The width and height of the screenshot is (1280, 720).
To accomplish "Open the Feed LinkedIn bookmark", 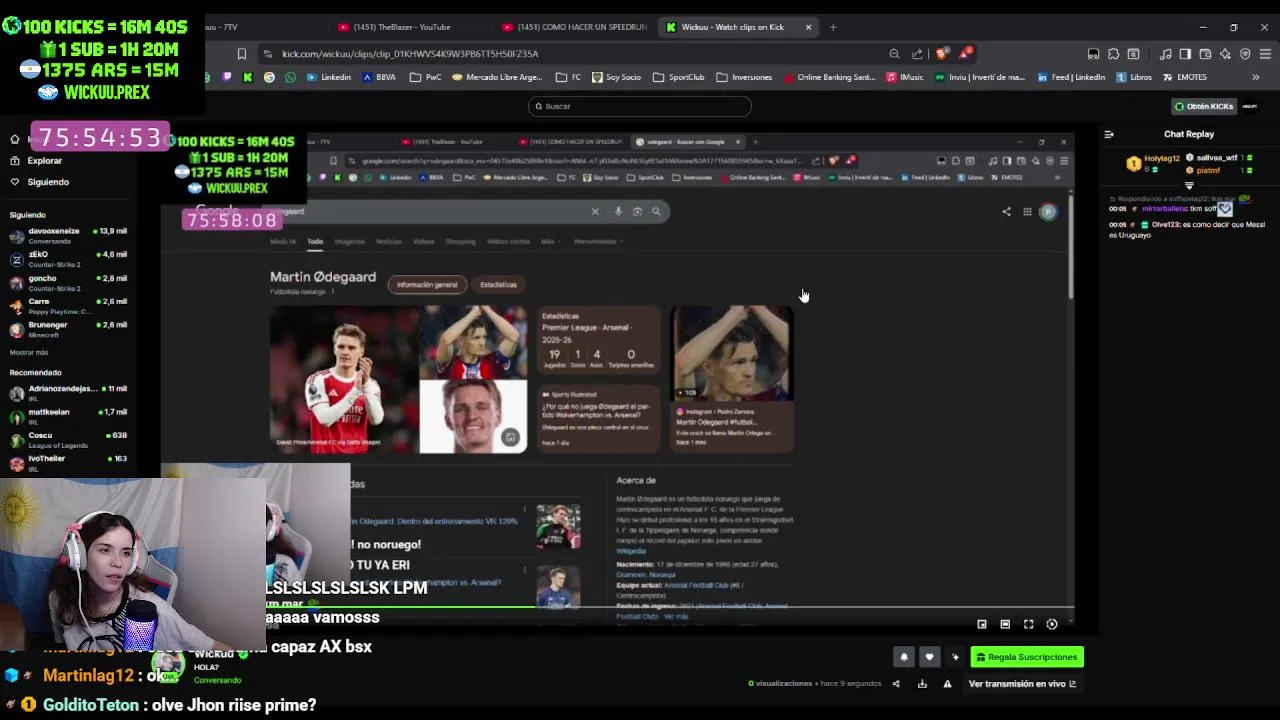I will point(1071,77).
